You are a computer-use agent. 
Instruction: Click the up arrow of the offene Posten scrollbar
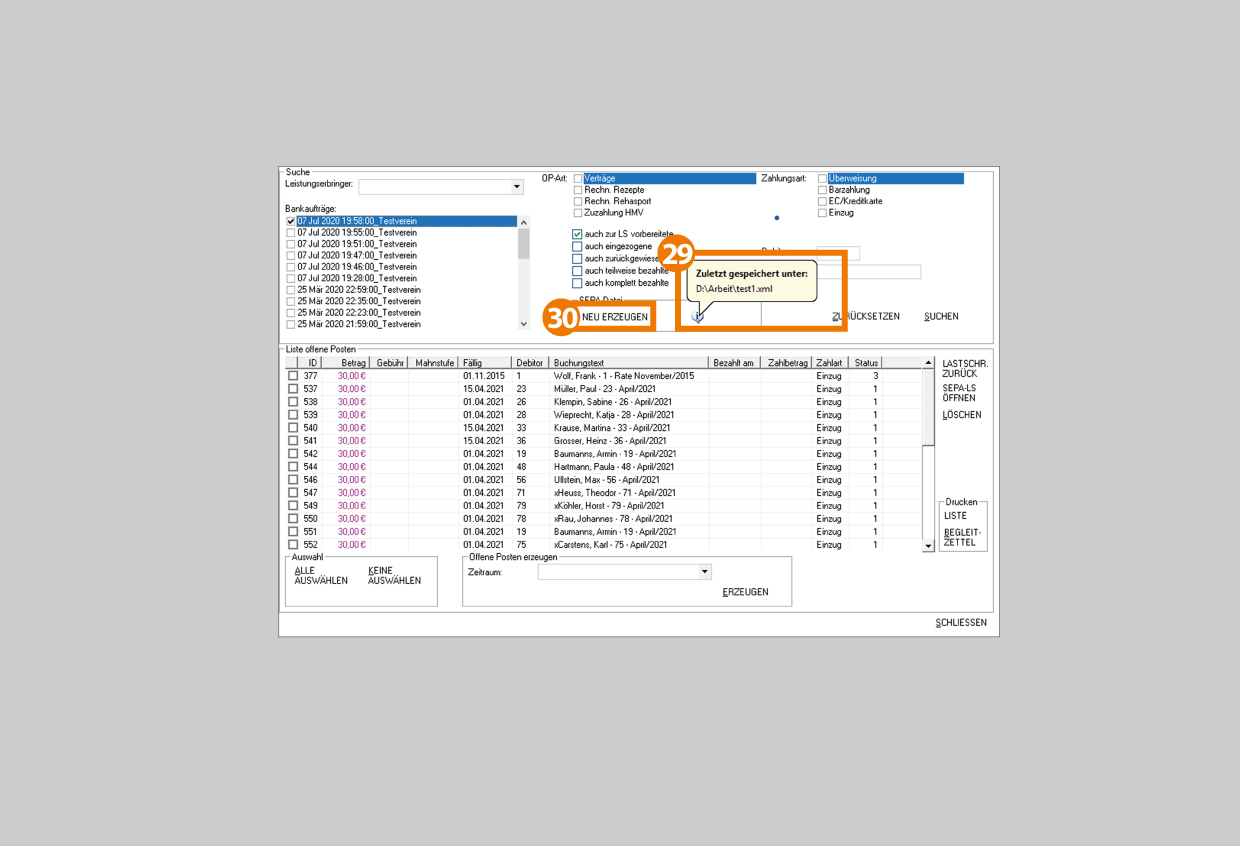[928, 363]
